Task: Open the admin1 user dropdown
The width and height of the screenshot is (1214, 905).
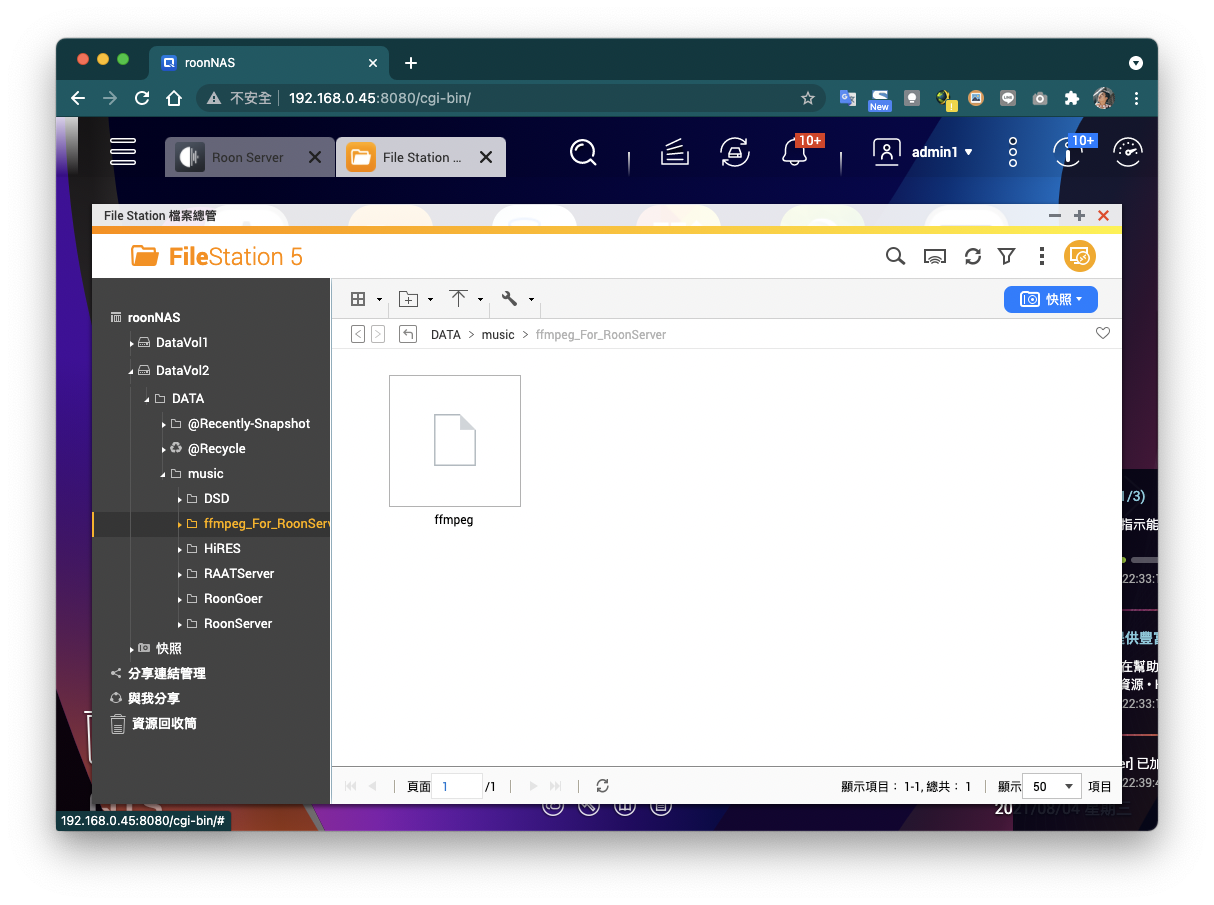Action: point(924,152)
